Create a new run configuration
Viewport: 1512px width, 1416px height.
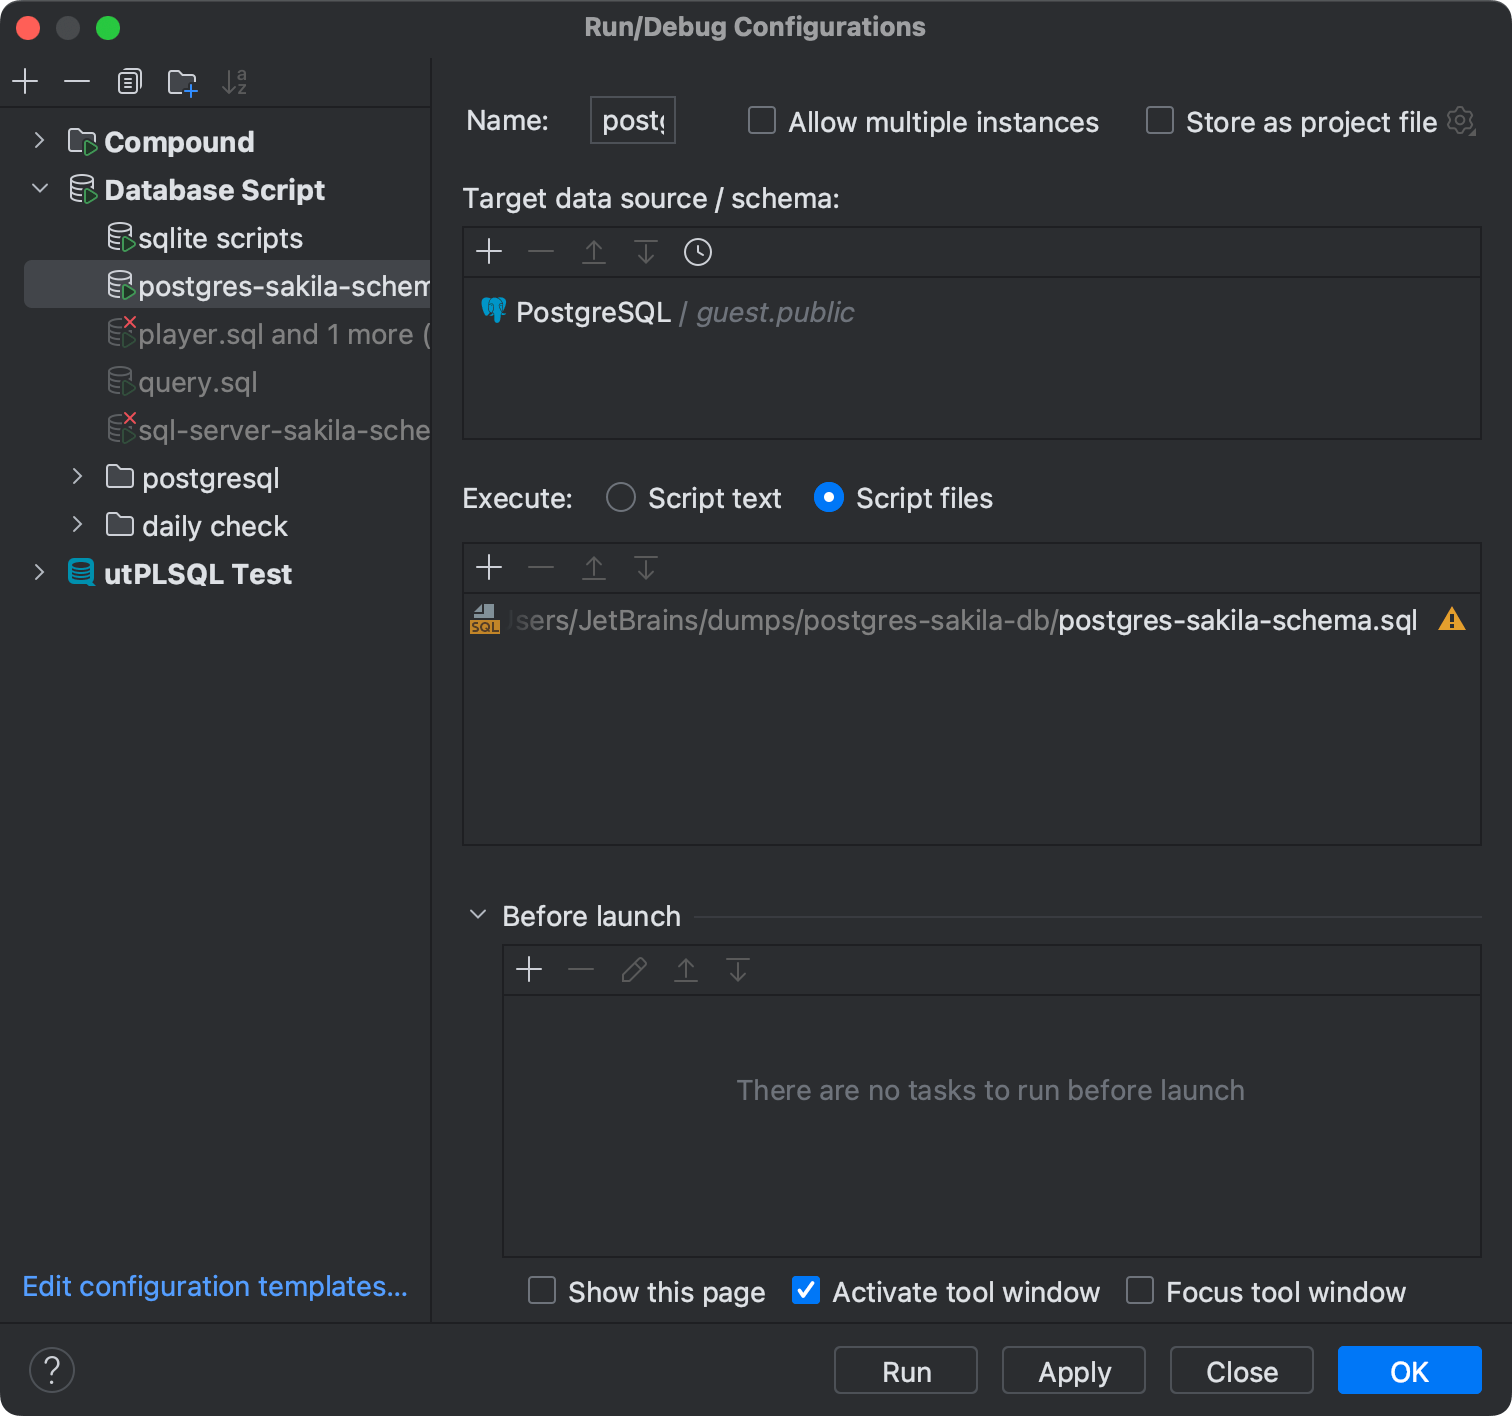pyautogui.click(x=25, y=81)
